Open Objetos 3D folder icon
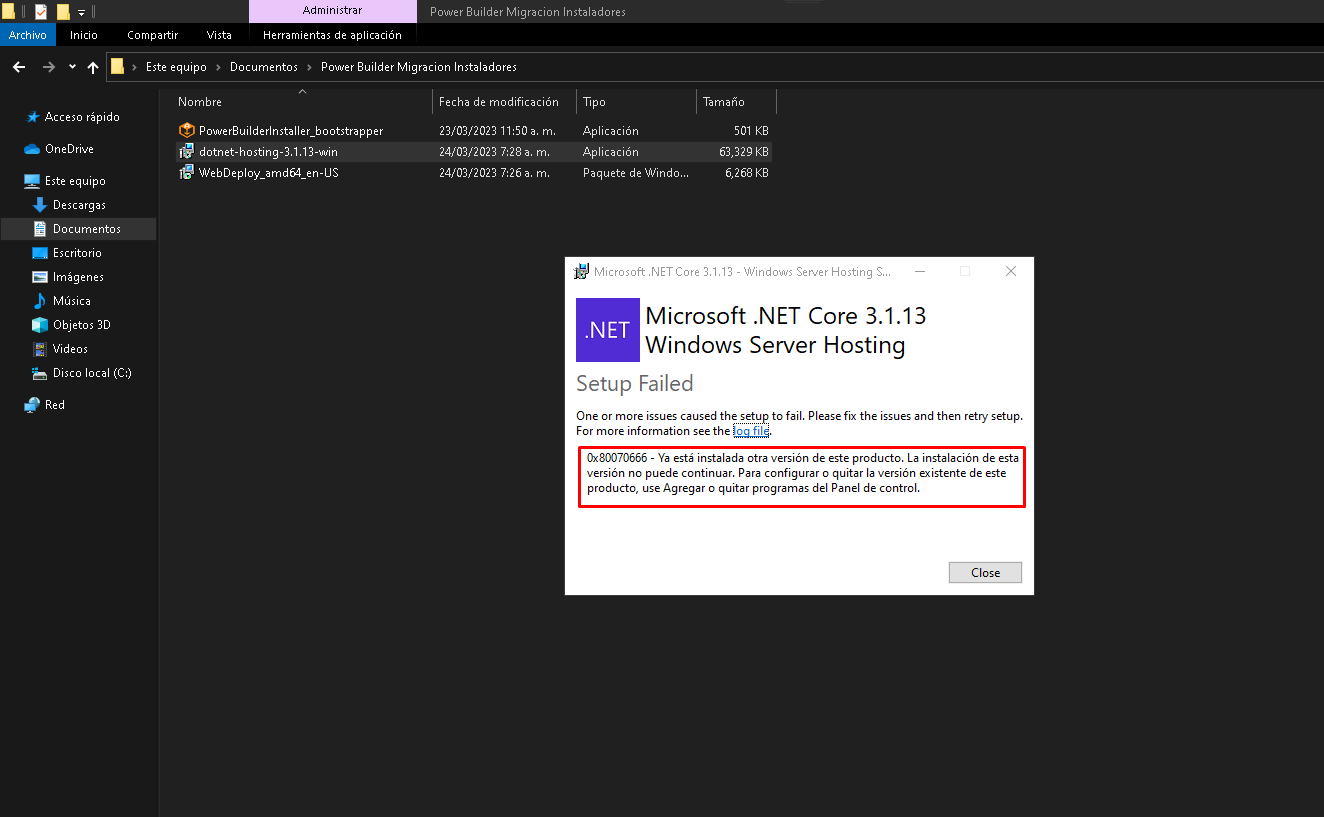The width and height of the screenshot is (1324, 817). [x=40, y=325]
